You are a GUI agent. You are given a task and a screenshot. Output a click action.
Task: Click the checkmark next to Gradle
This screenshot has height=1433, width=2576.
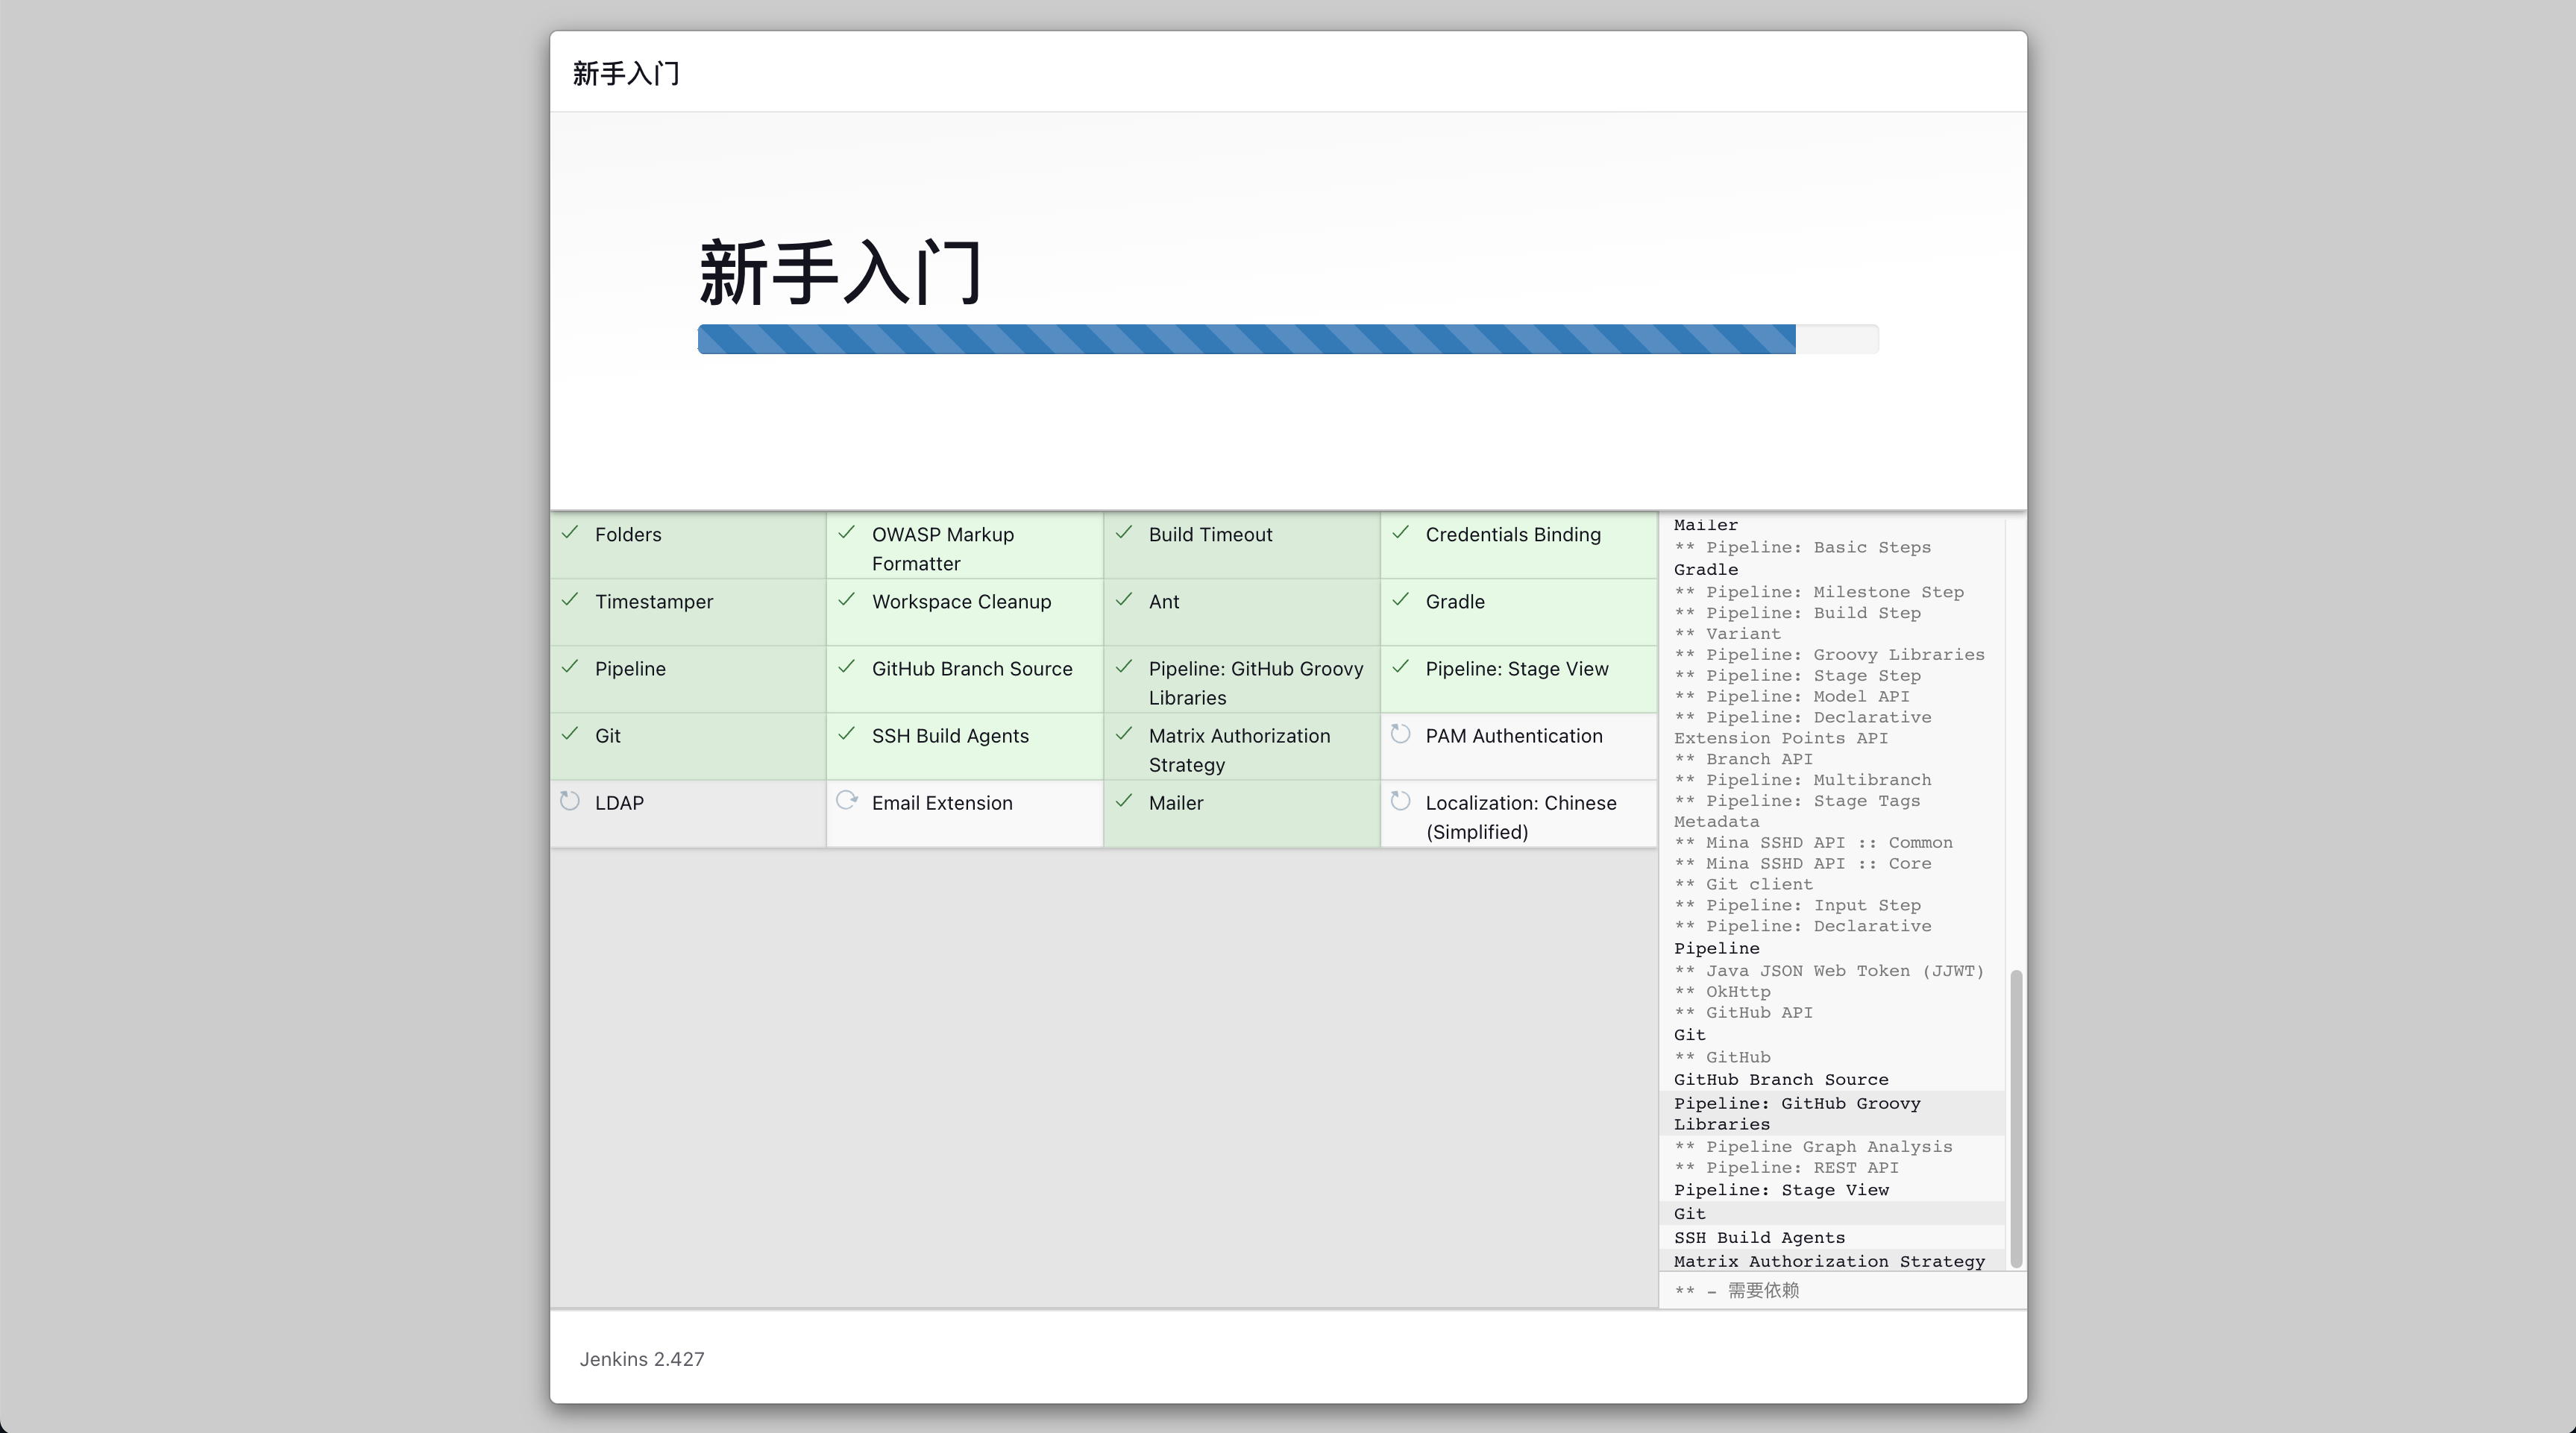pyautogui.click(x=1401, y=600)
